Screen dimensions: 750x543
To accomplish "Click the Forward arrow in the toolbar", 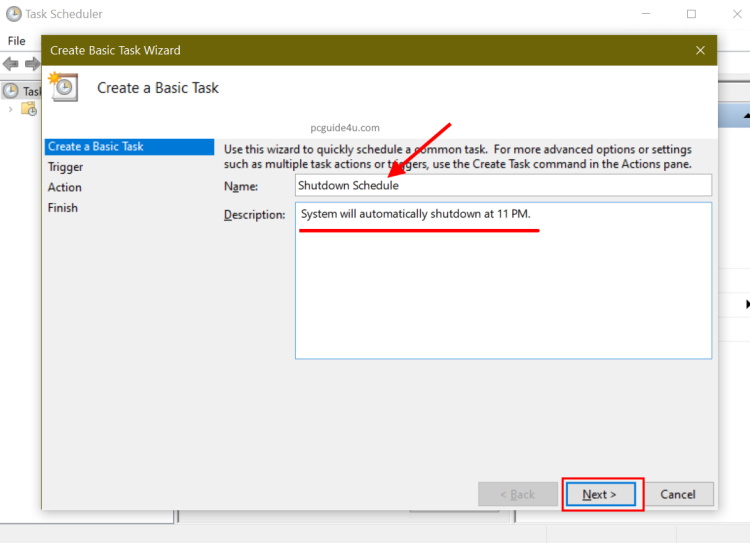I will [31, 64].
